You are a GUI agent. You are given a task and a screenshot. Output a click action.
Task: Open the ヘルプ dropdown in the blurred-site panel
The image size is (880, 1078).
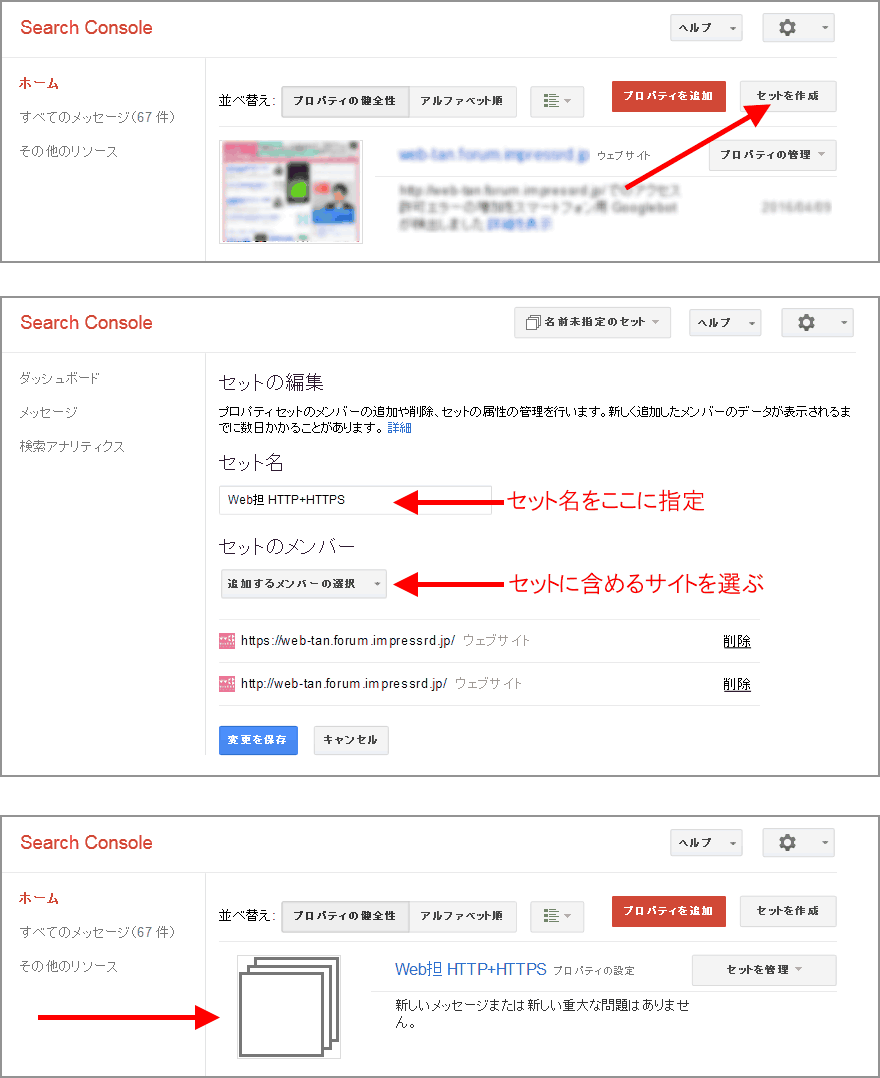pos(706,28)
